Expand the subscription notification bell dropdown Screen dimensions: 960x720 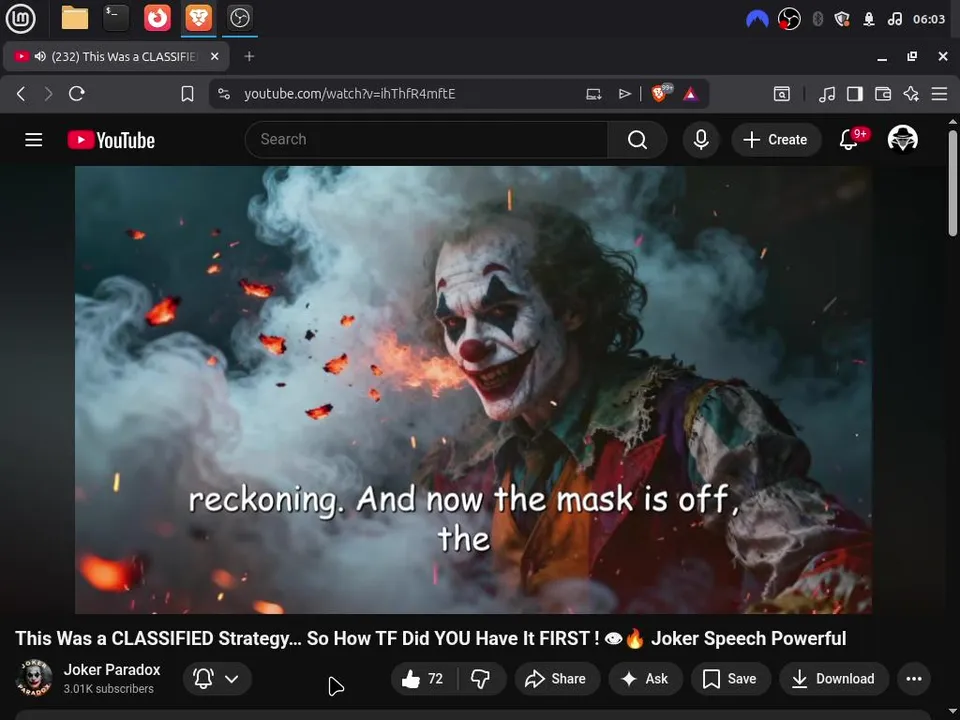click(217, 678)
